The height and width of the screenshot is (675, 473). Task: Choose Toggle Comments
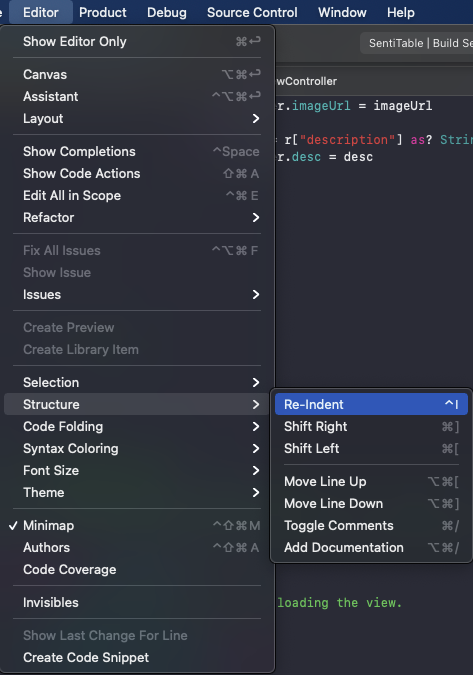pos(371,525)
